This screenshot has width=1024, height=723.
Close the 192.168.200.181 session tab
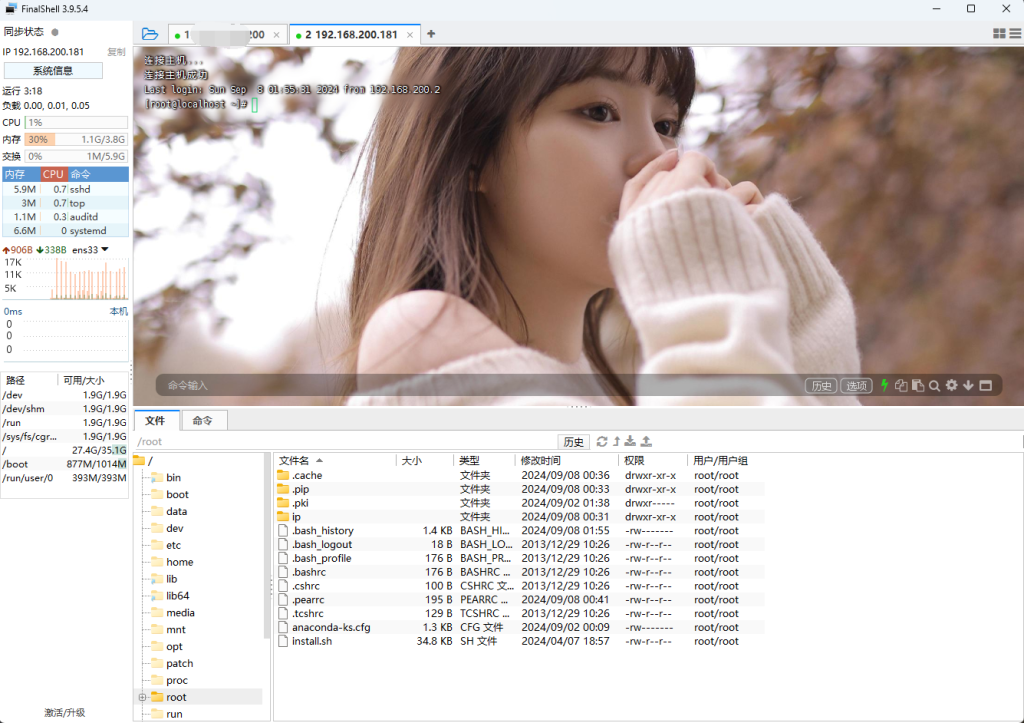[409, 35]
